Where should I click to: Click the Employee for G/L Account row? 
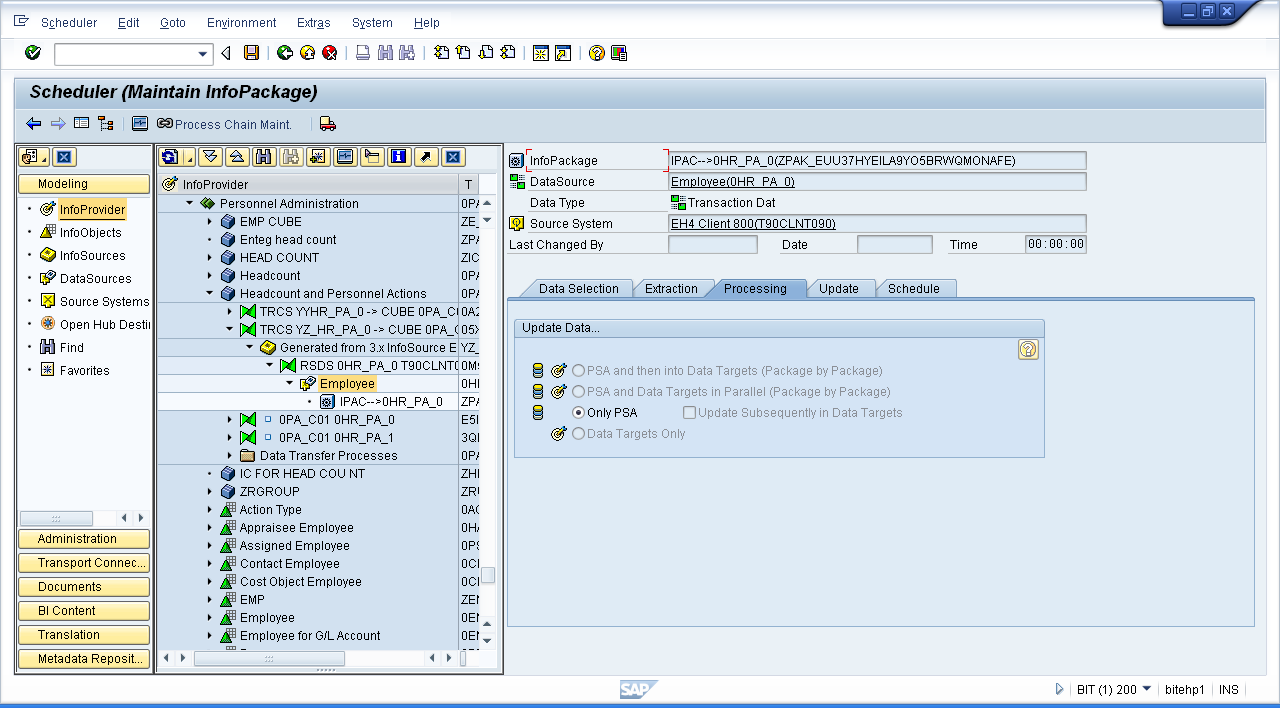(x=309, y=635)
